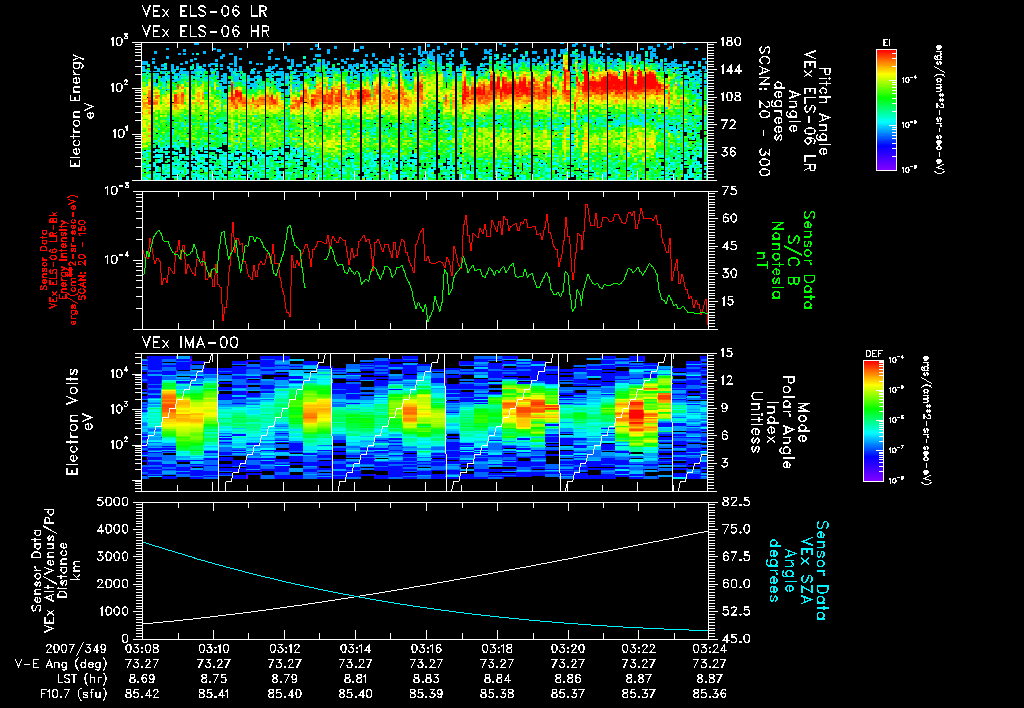Click the F10.7 value 85.42
The width and height of the screenshot is (1024, 708).
coord(142,695)
